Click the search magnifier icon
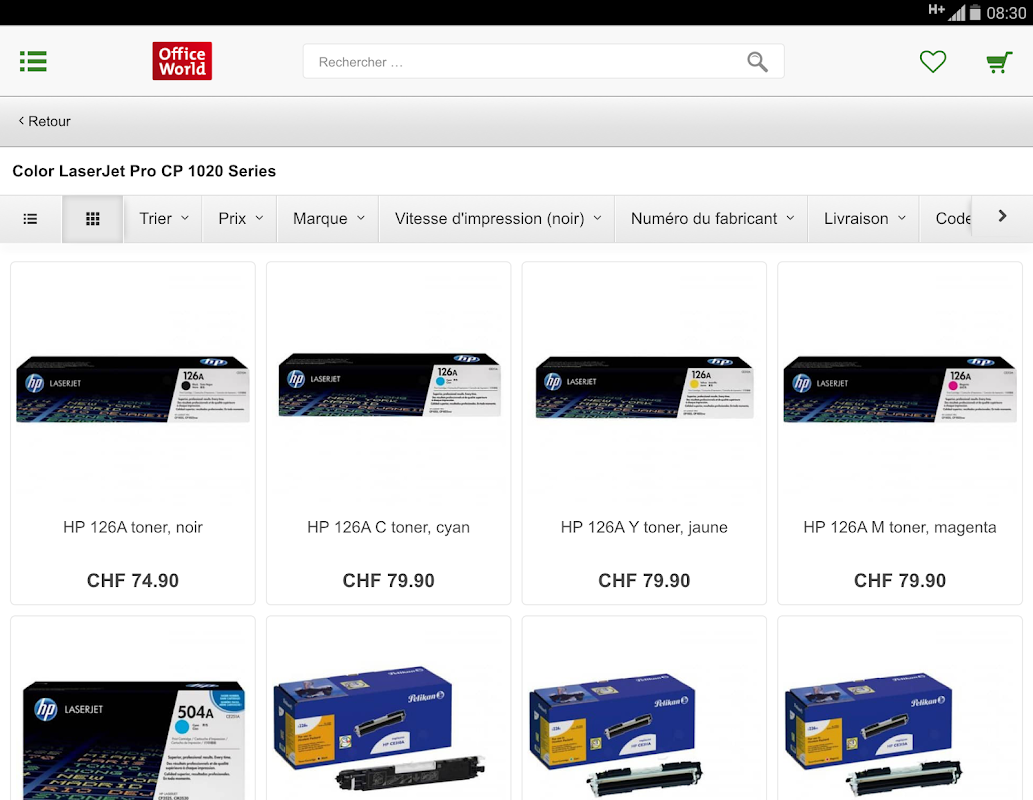Screen dimensions: 1033x800 click(757, 62)
